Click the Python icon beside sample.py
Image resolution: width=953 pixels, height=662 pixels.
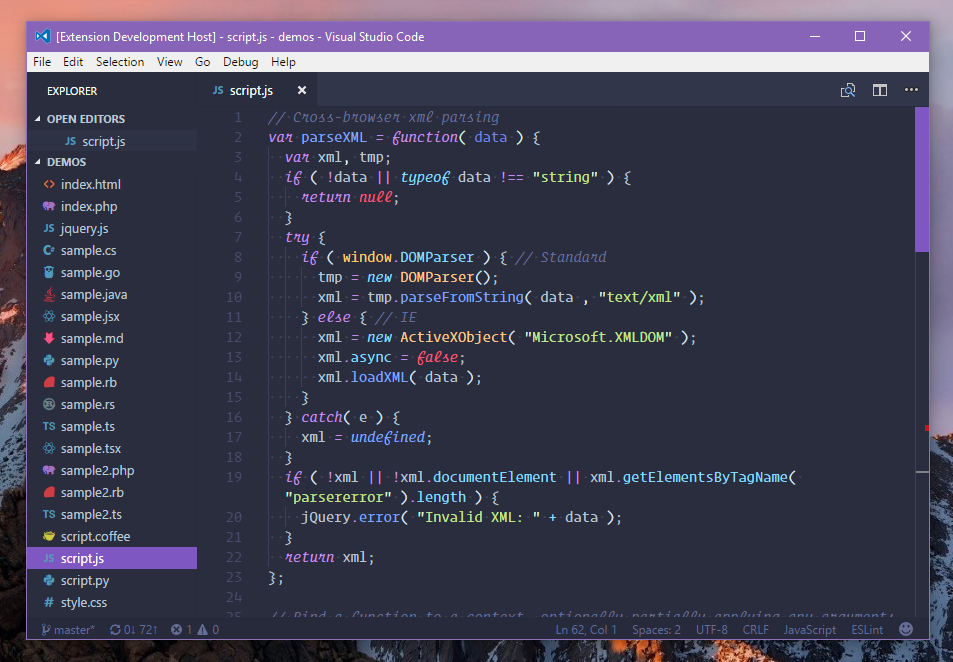(49, 360)
